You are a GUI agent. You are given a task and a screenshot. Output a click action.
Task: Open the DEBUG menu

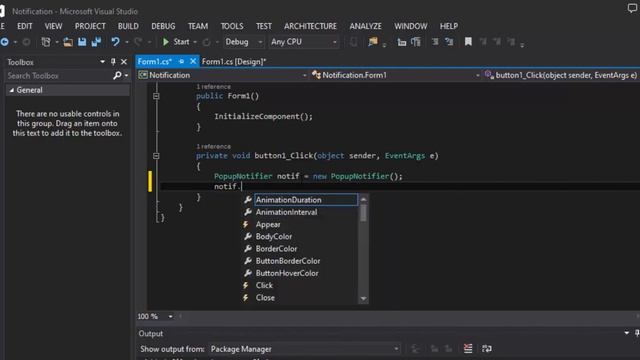163,26
